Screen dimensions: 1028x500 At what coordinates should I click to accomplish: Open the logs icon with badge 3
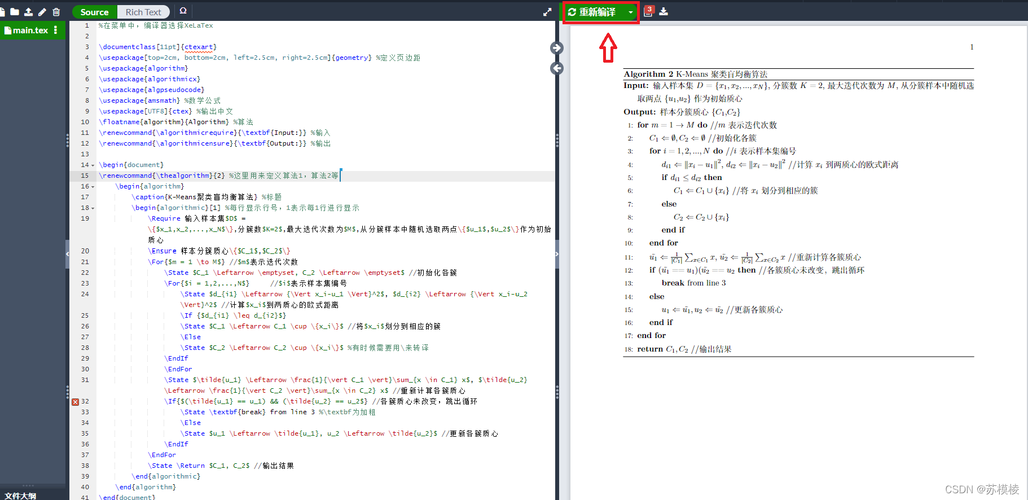pyautogui.click(x=648, y=12)
